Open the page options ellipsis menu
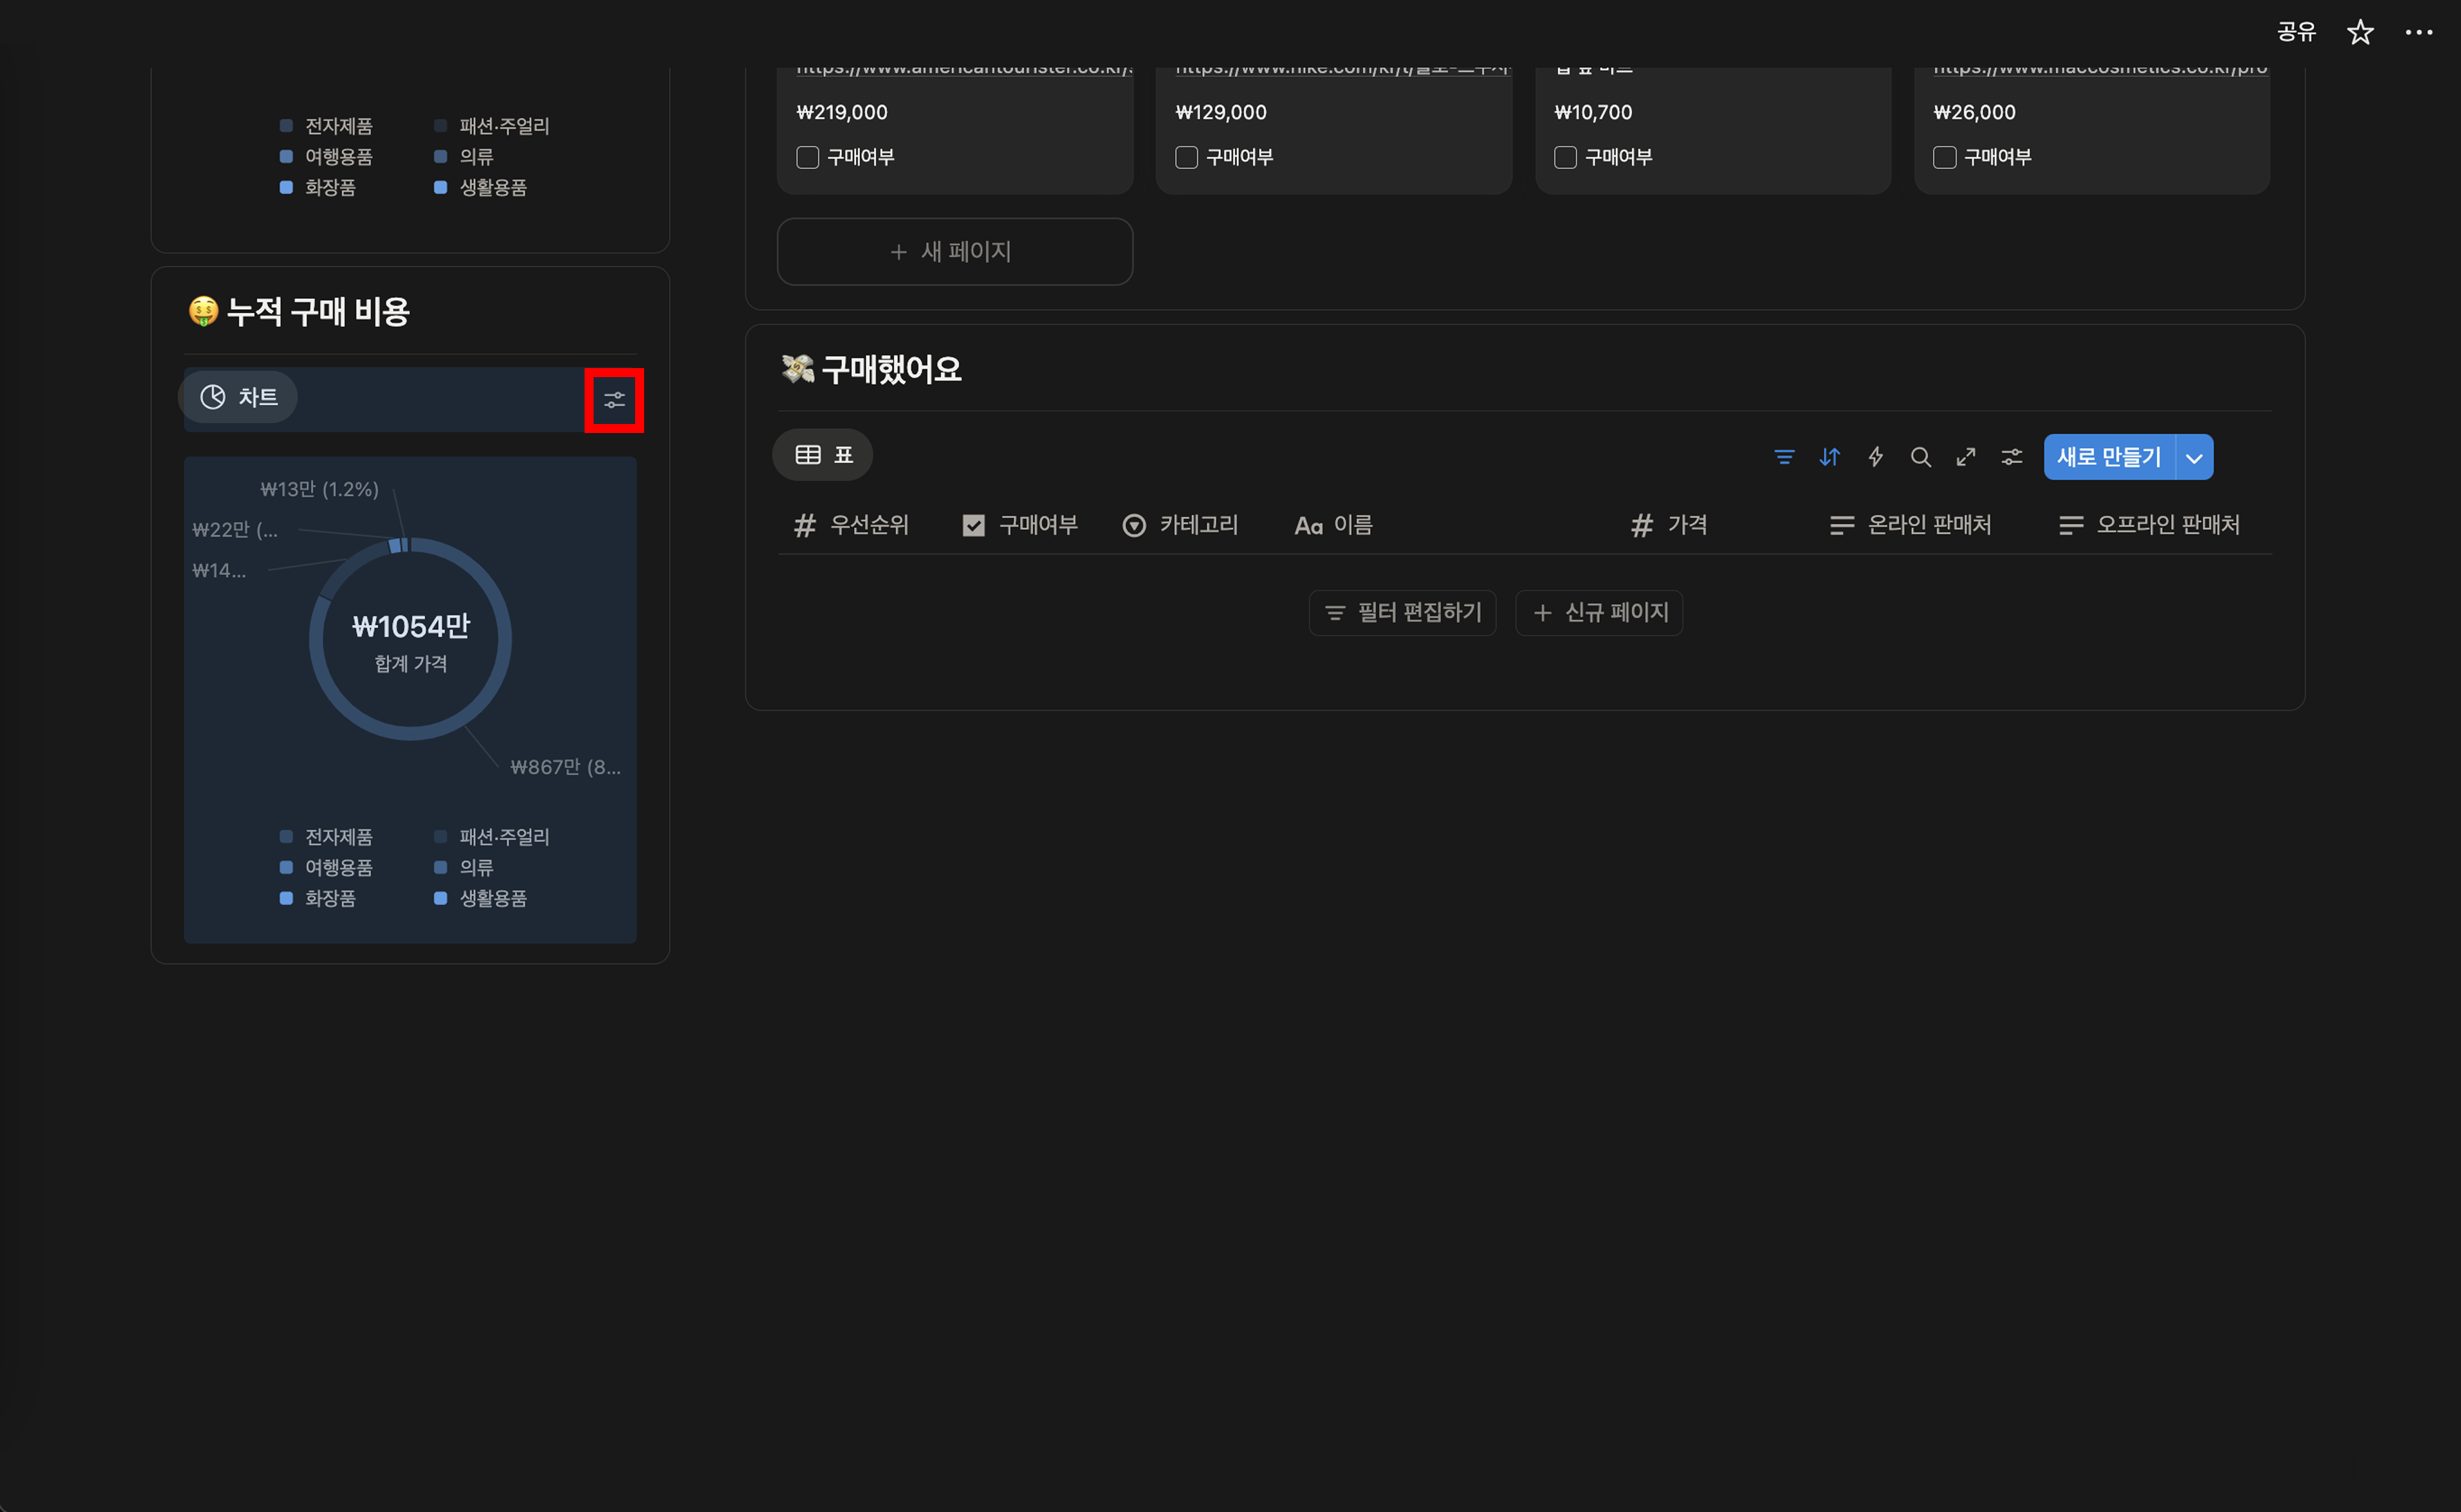The image size is (2461, 1512). 2418,32
